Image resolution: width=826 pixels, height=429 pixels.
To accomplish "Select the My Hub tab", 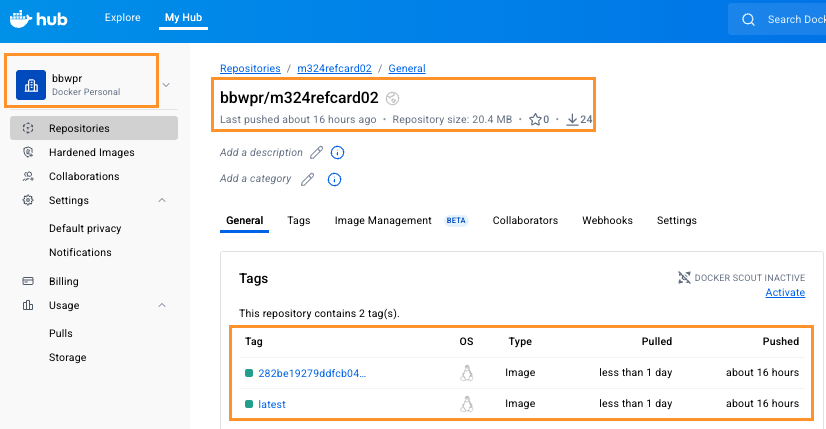I will 183,17.
